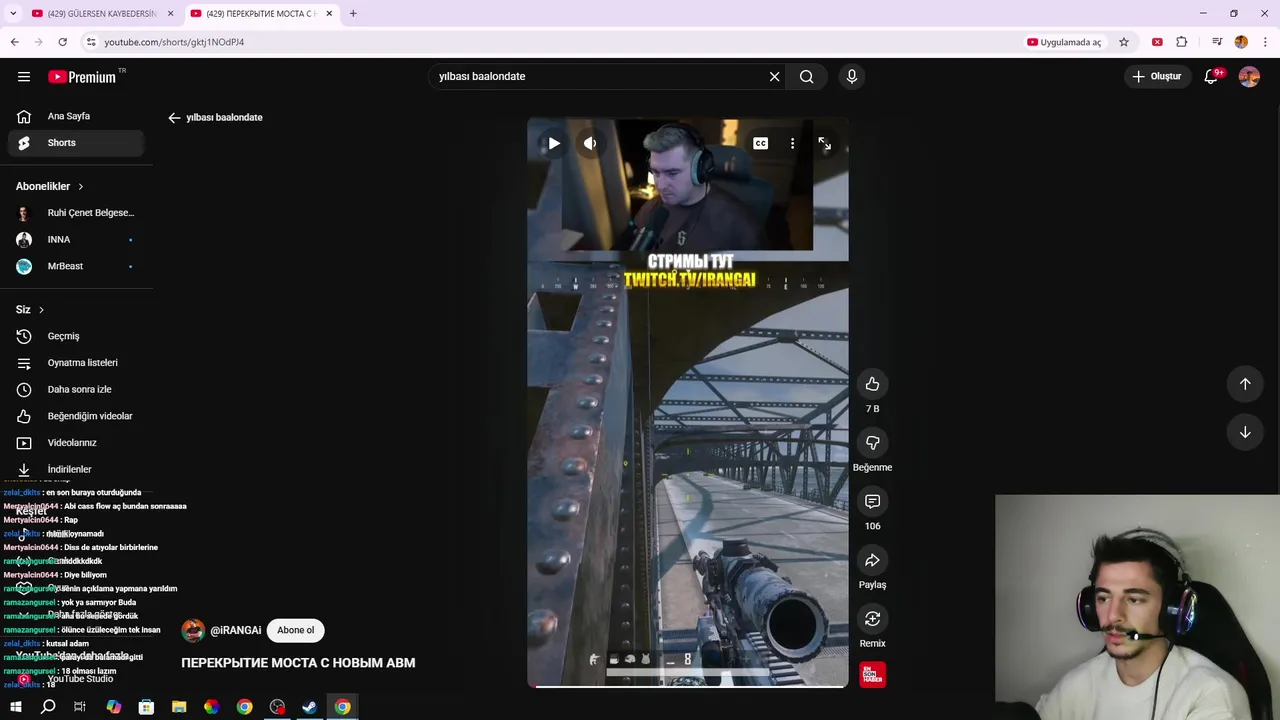Open Daha sonra izle list
This screenshot has height=720, width=1280.
(x=76, y=389)
